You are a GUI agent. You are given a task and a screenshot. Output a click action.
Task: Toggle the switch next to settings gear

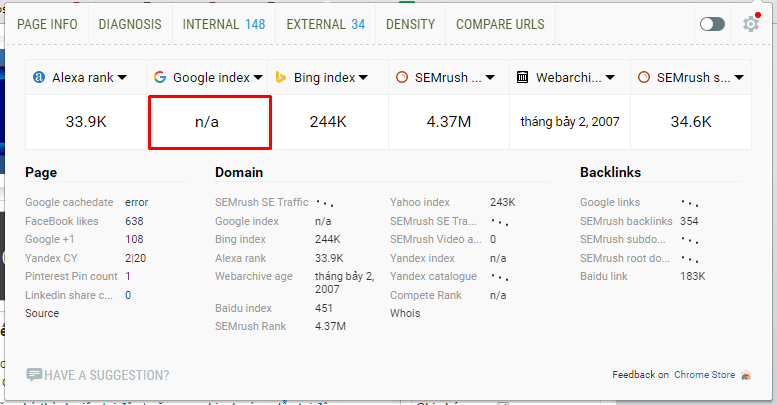713,24
